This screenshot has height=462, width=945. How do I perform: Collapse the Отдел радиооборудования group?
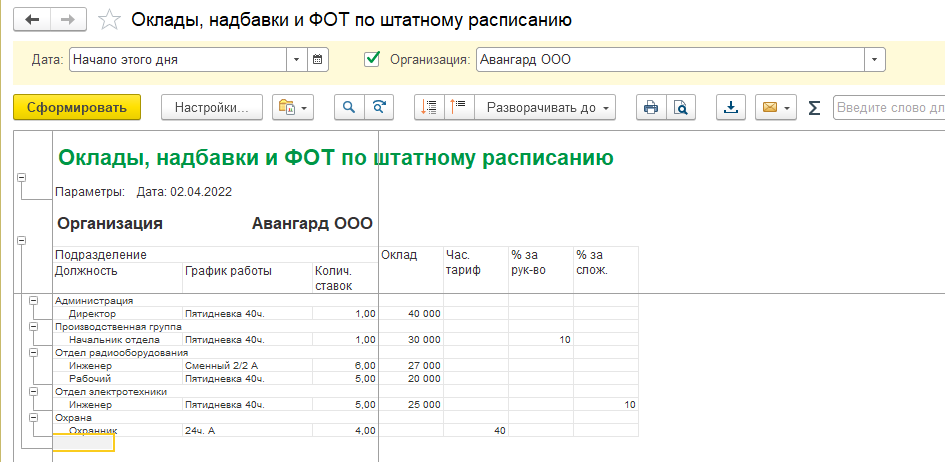[34, 352]
